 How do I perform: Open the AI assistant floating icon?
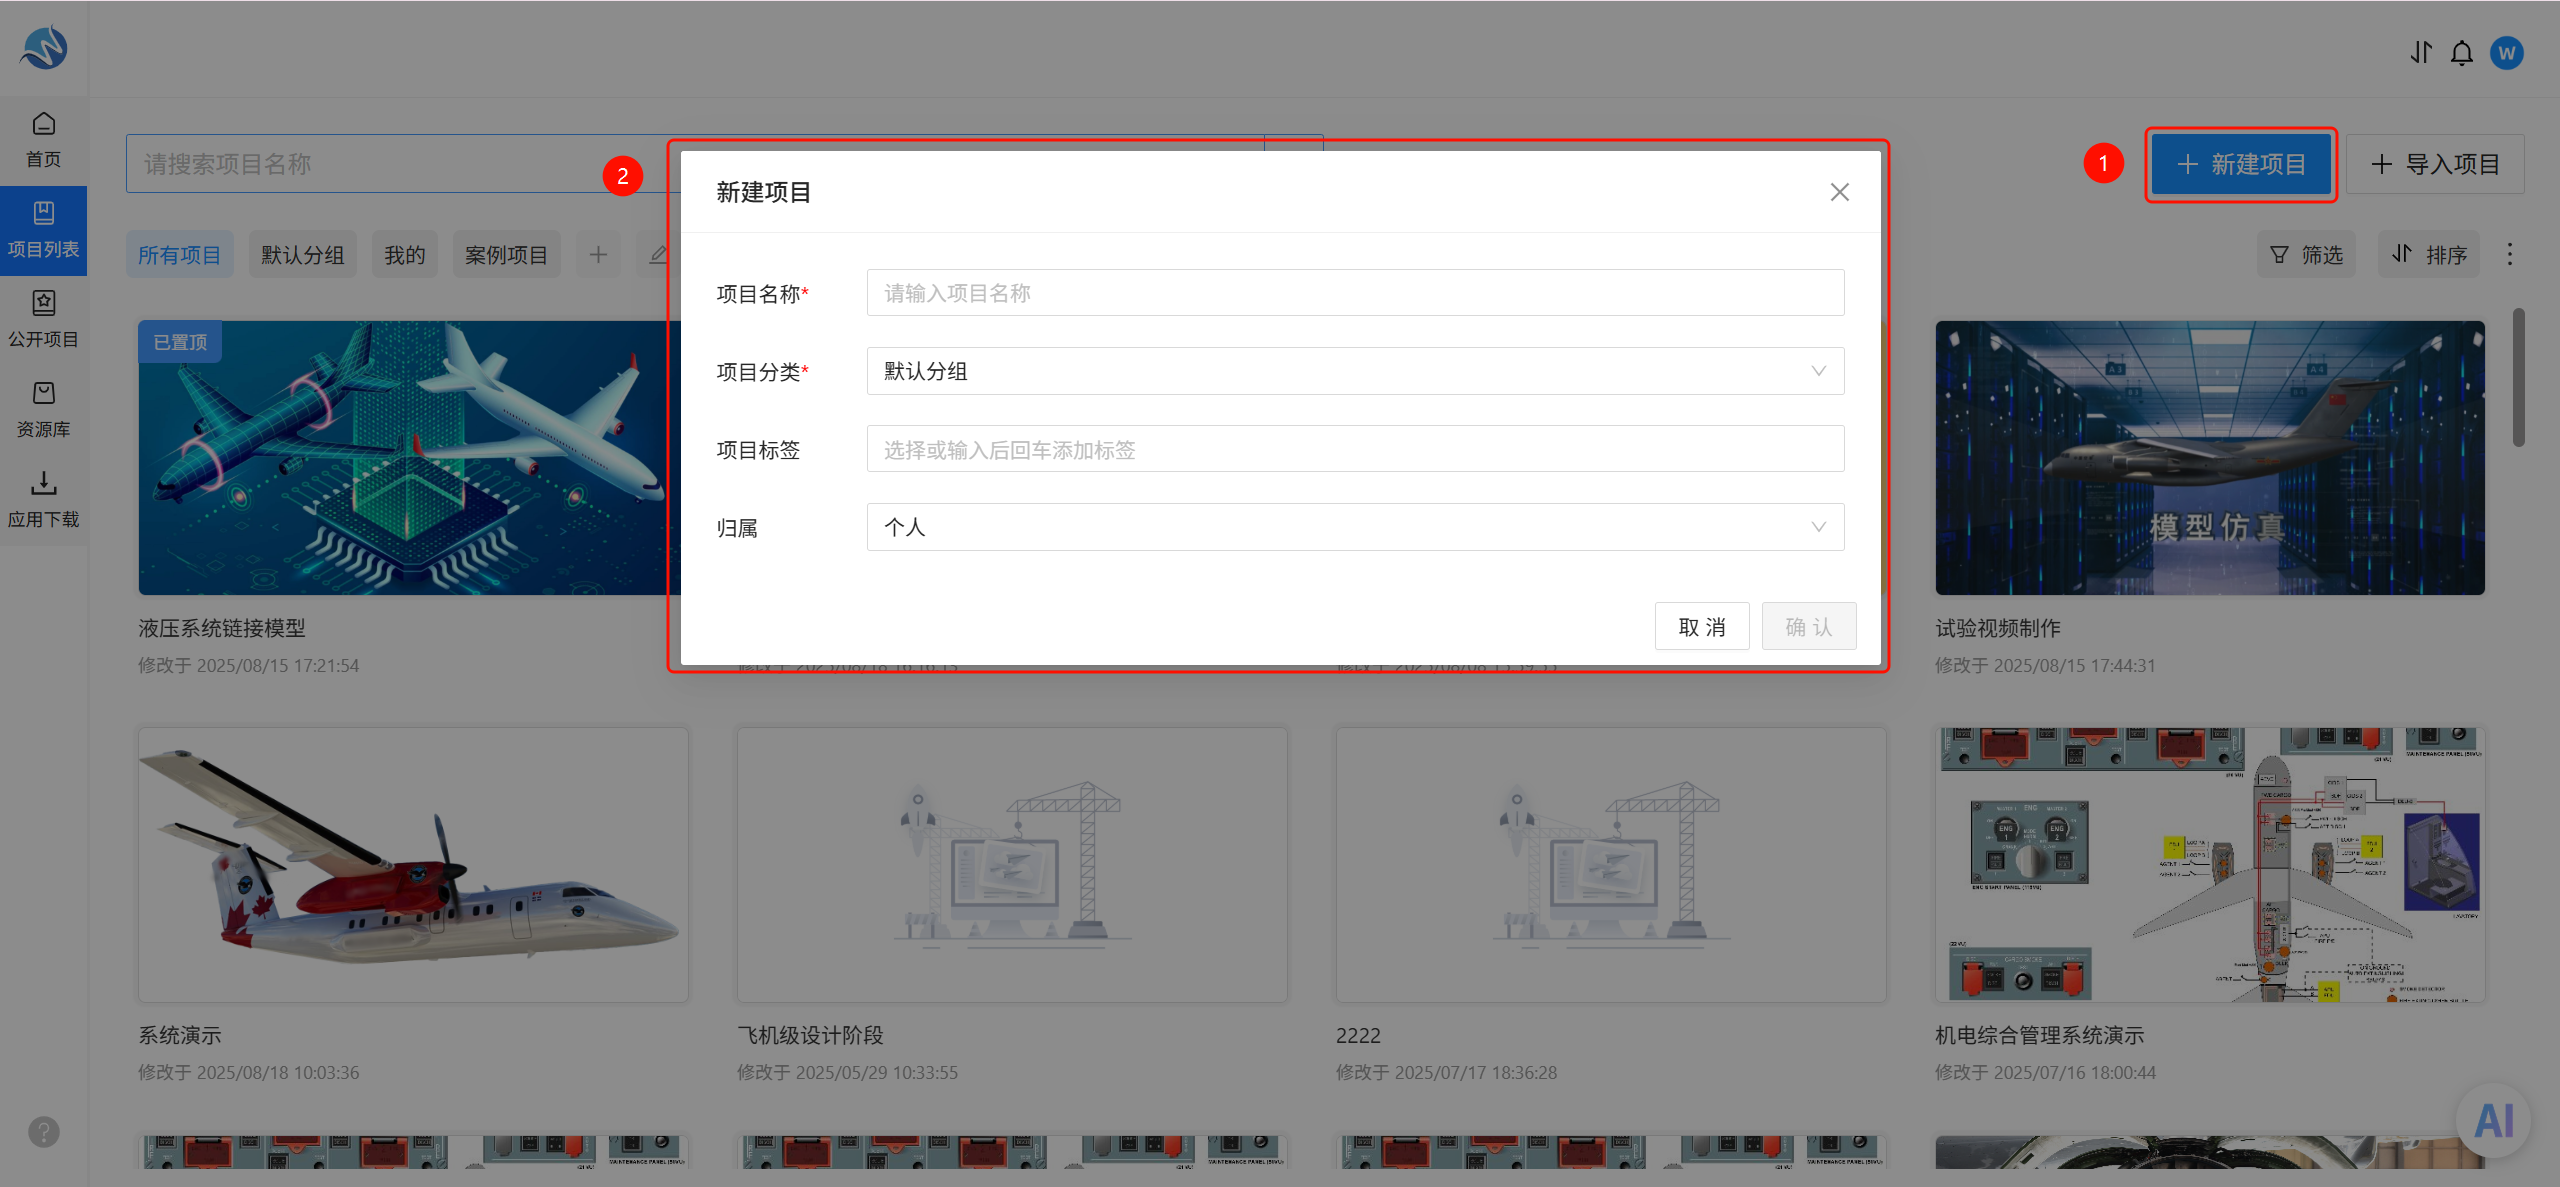2494,1120
